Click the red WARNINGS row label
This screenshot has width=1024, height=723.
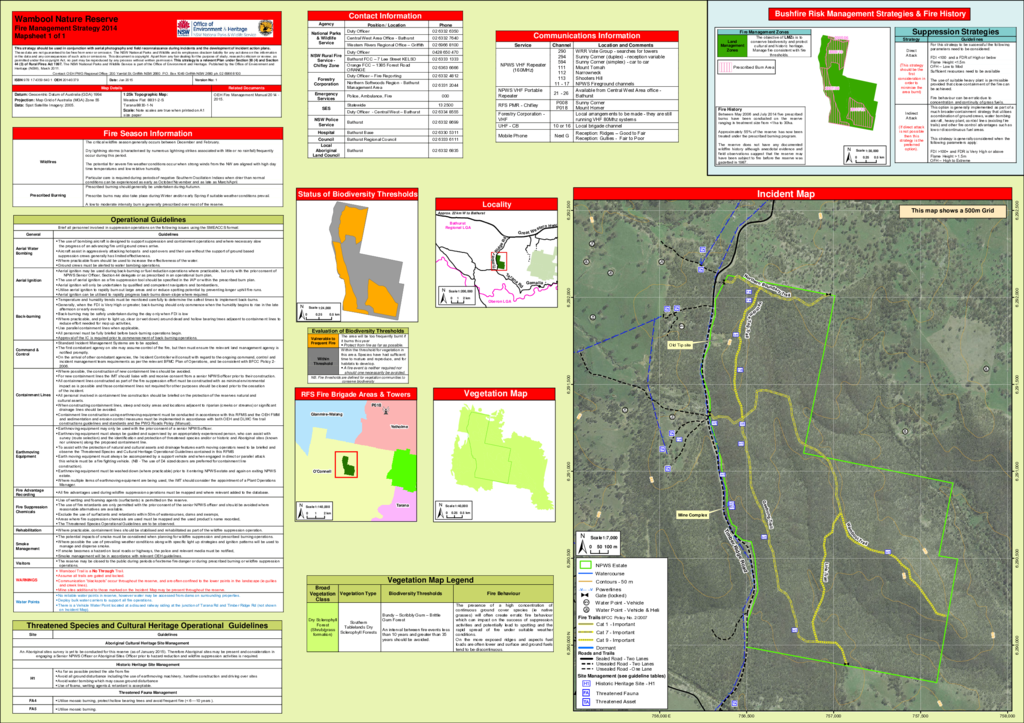pyautogui.click(x=27, y=580)
